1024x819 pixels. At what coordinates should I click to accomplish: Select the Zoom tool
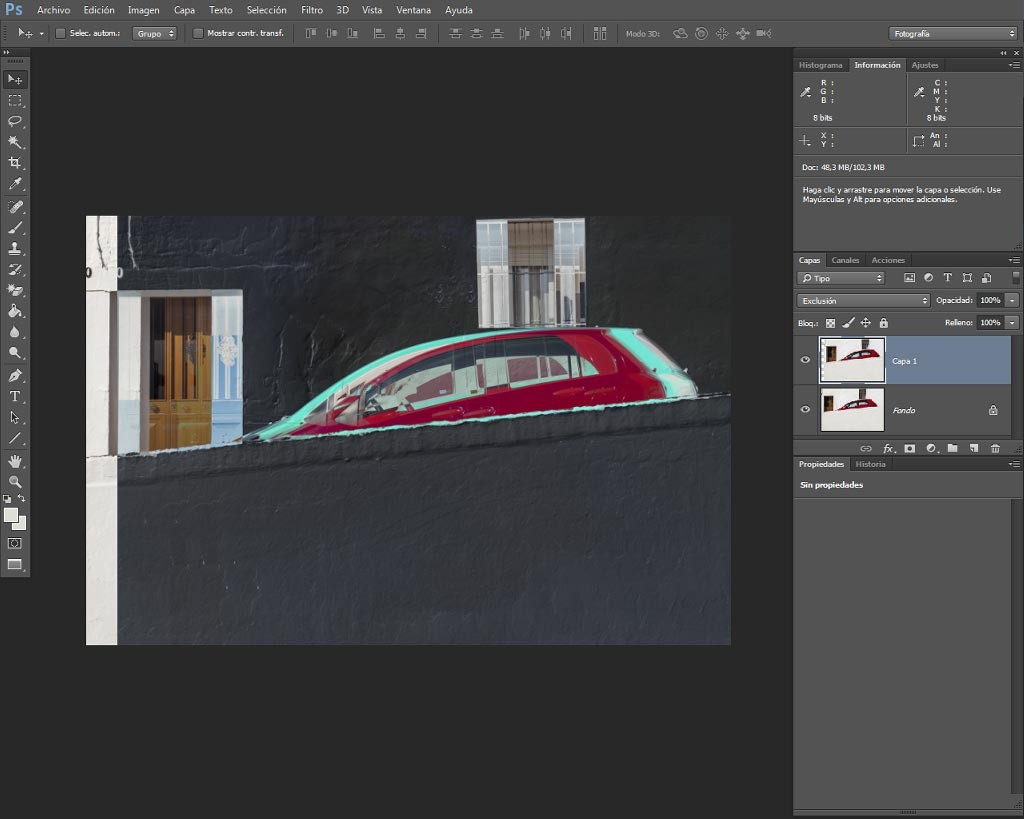tap(14, 482)
